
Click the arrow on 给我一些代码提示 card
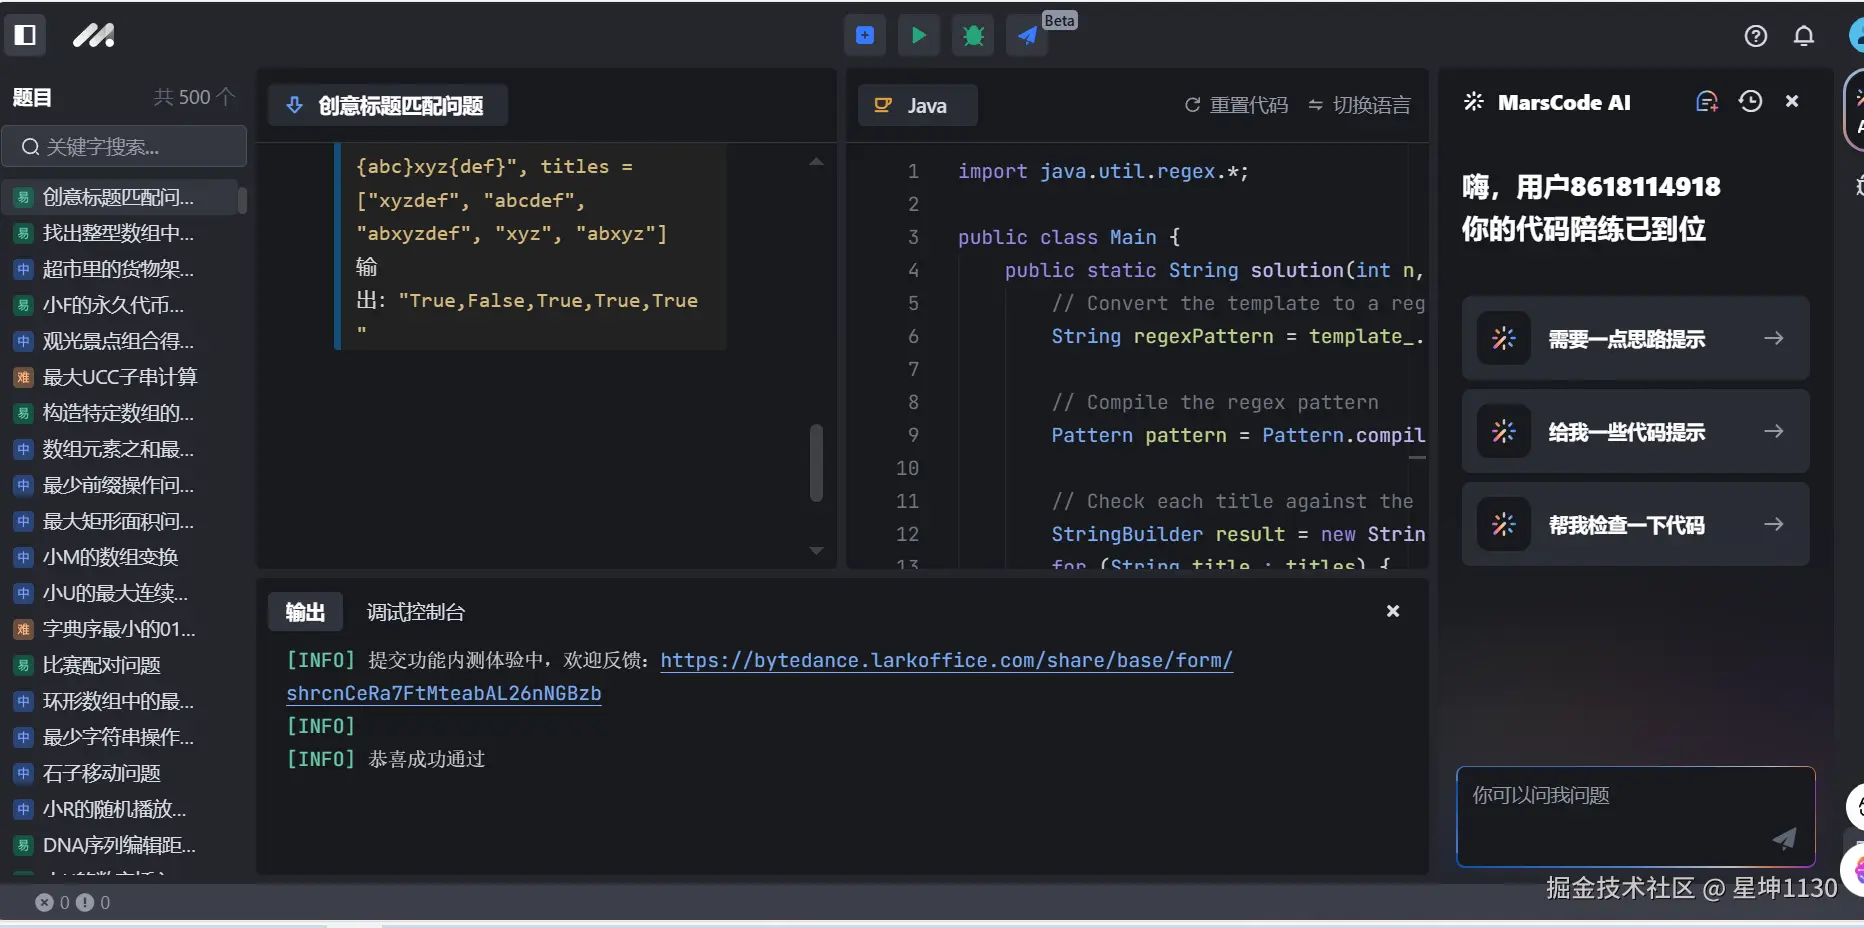[1774, 431]
